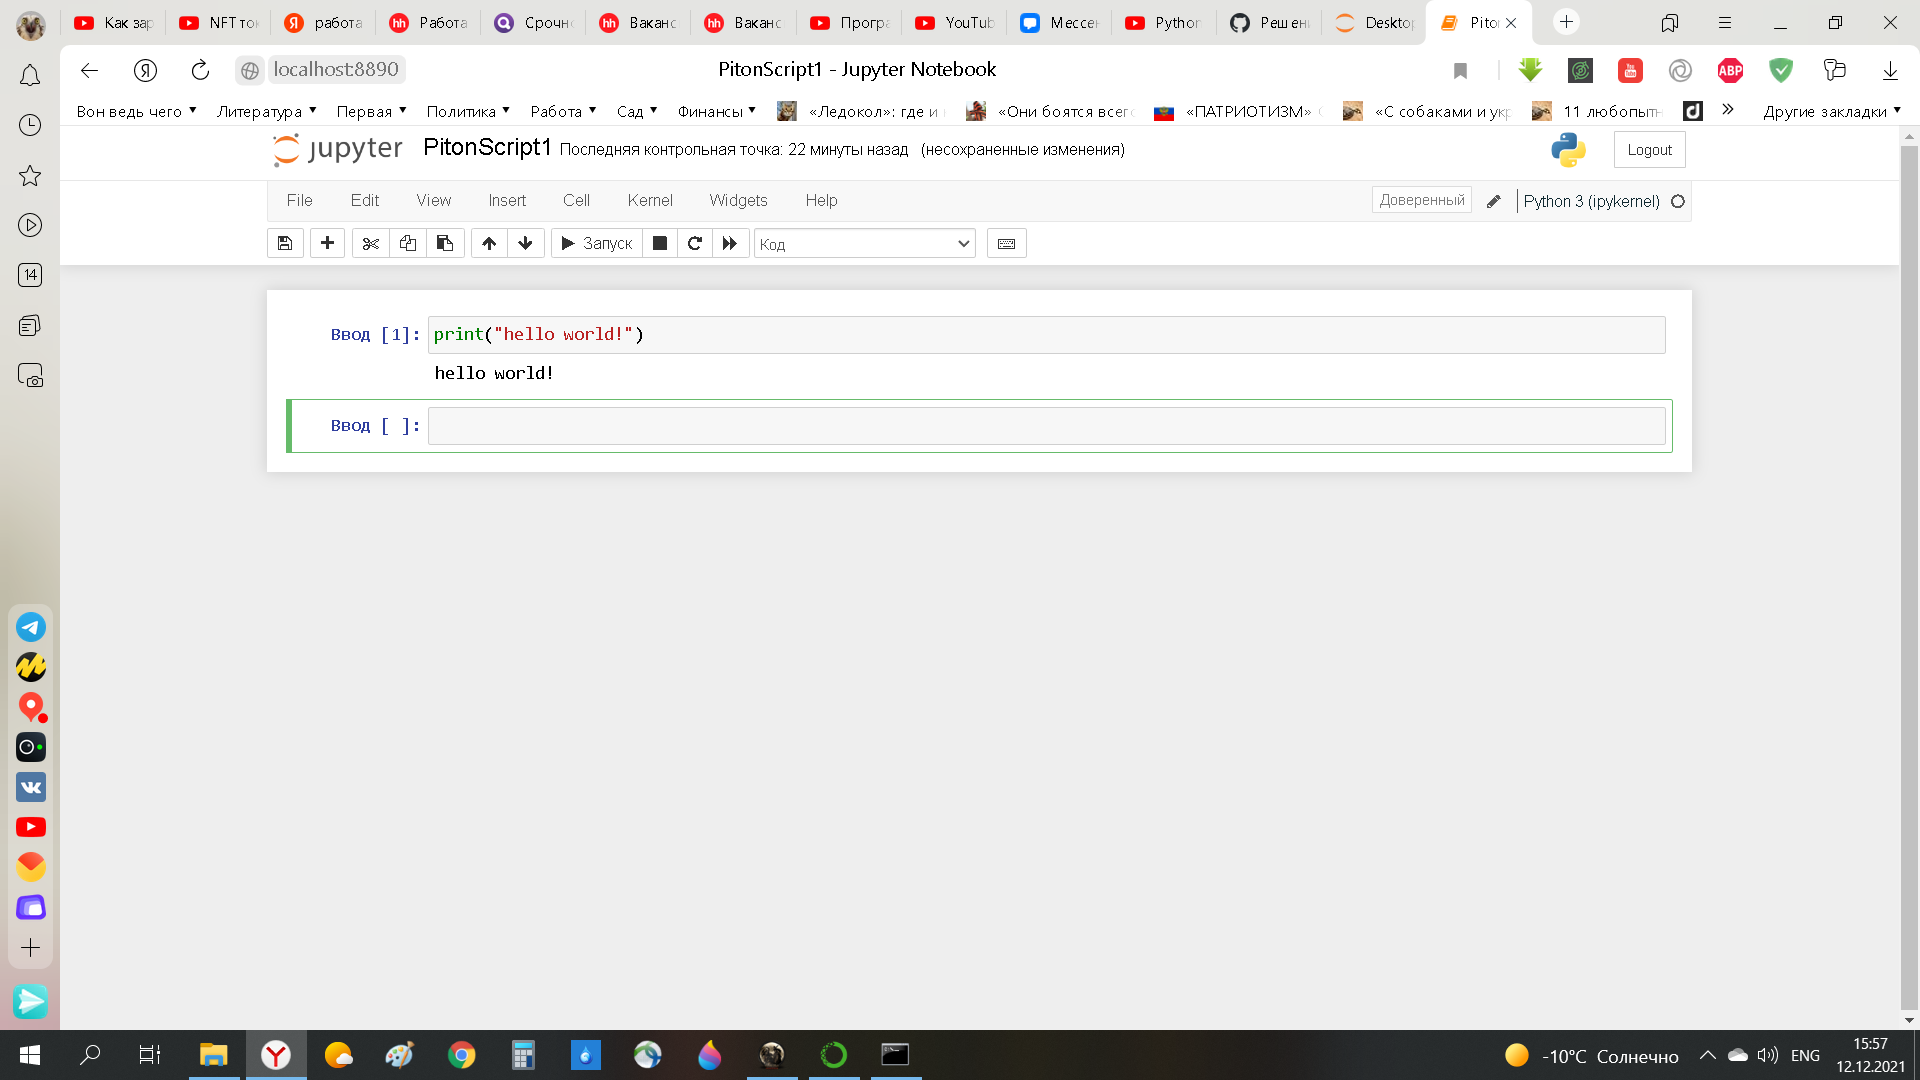
Task: Open the command palette keyboard icon
Action: click(x=1006, y=243)
